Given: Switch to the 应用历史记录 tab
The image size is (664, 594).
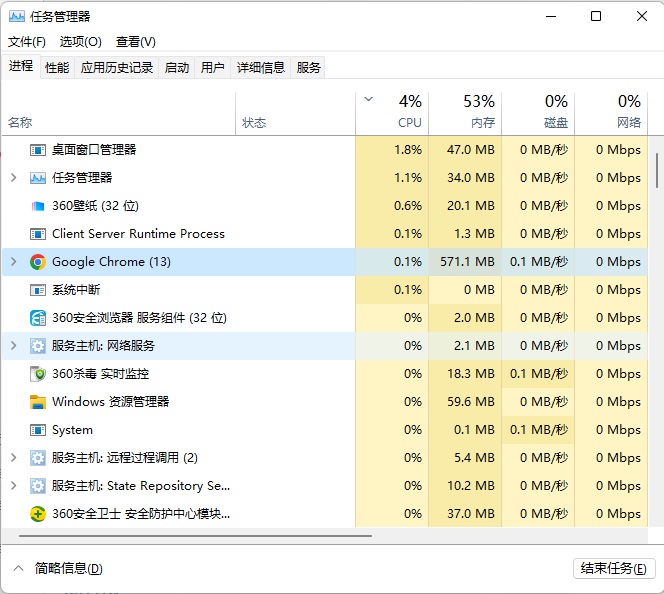Looking at the screenshot, I should tap(117, 67).
